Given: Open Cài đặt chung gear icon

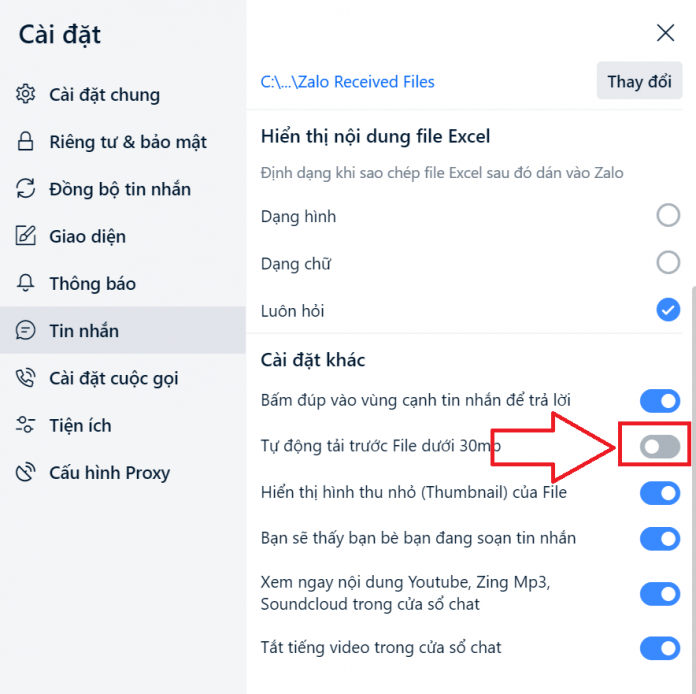Looking at the screenshot, I should pyautogui.click(x=25, y=94).
